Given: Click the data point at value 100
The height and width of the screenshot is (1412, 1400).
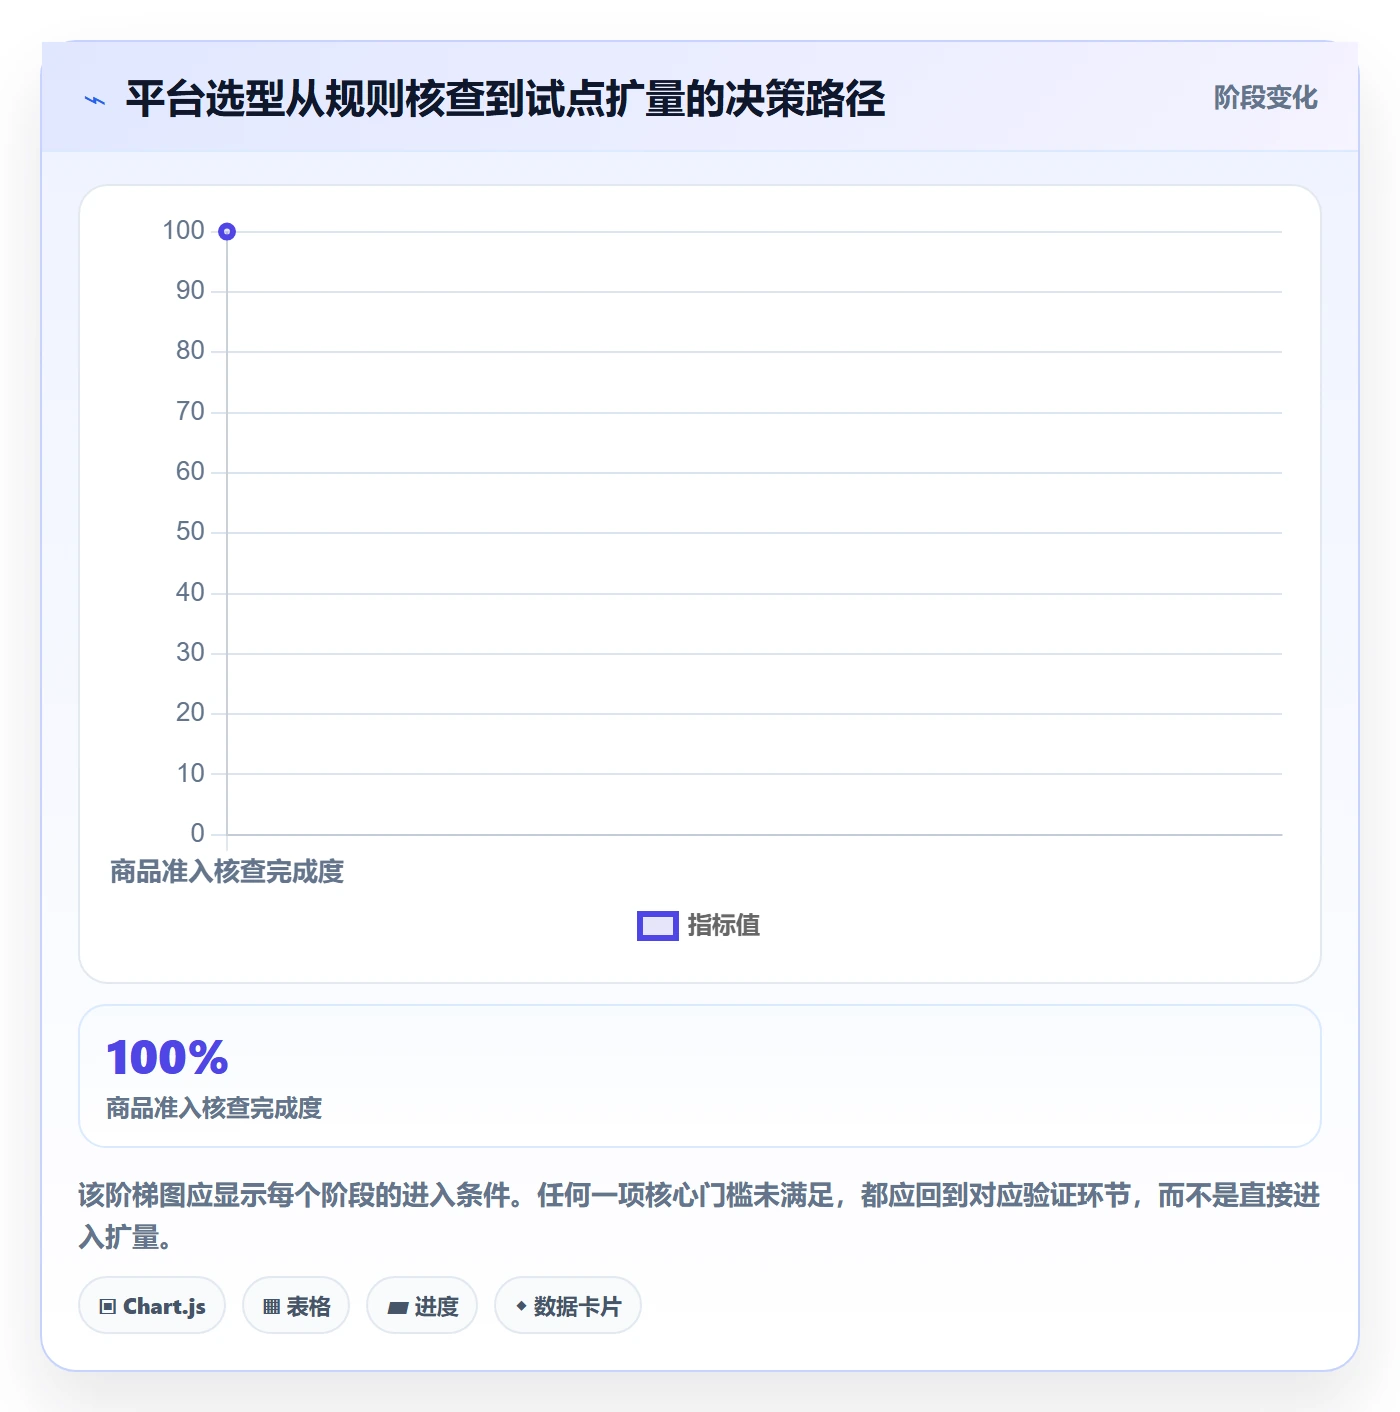Looking at the screenshot, I should click(x=227, y=232).
